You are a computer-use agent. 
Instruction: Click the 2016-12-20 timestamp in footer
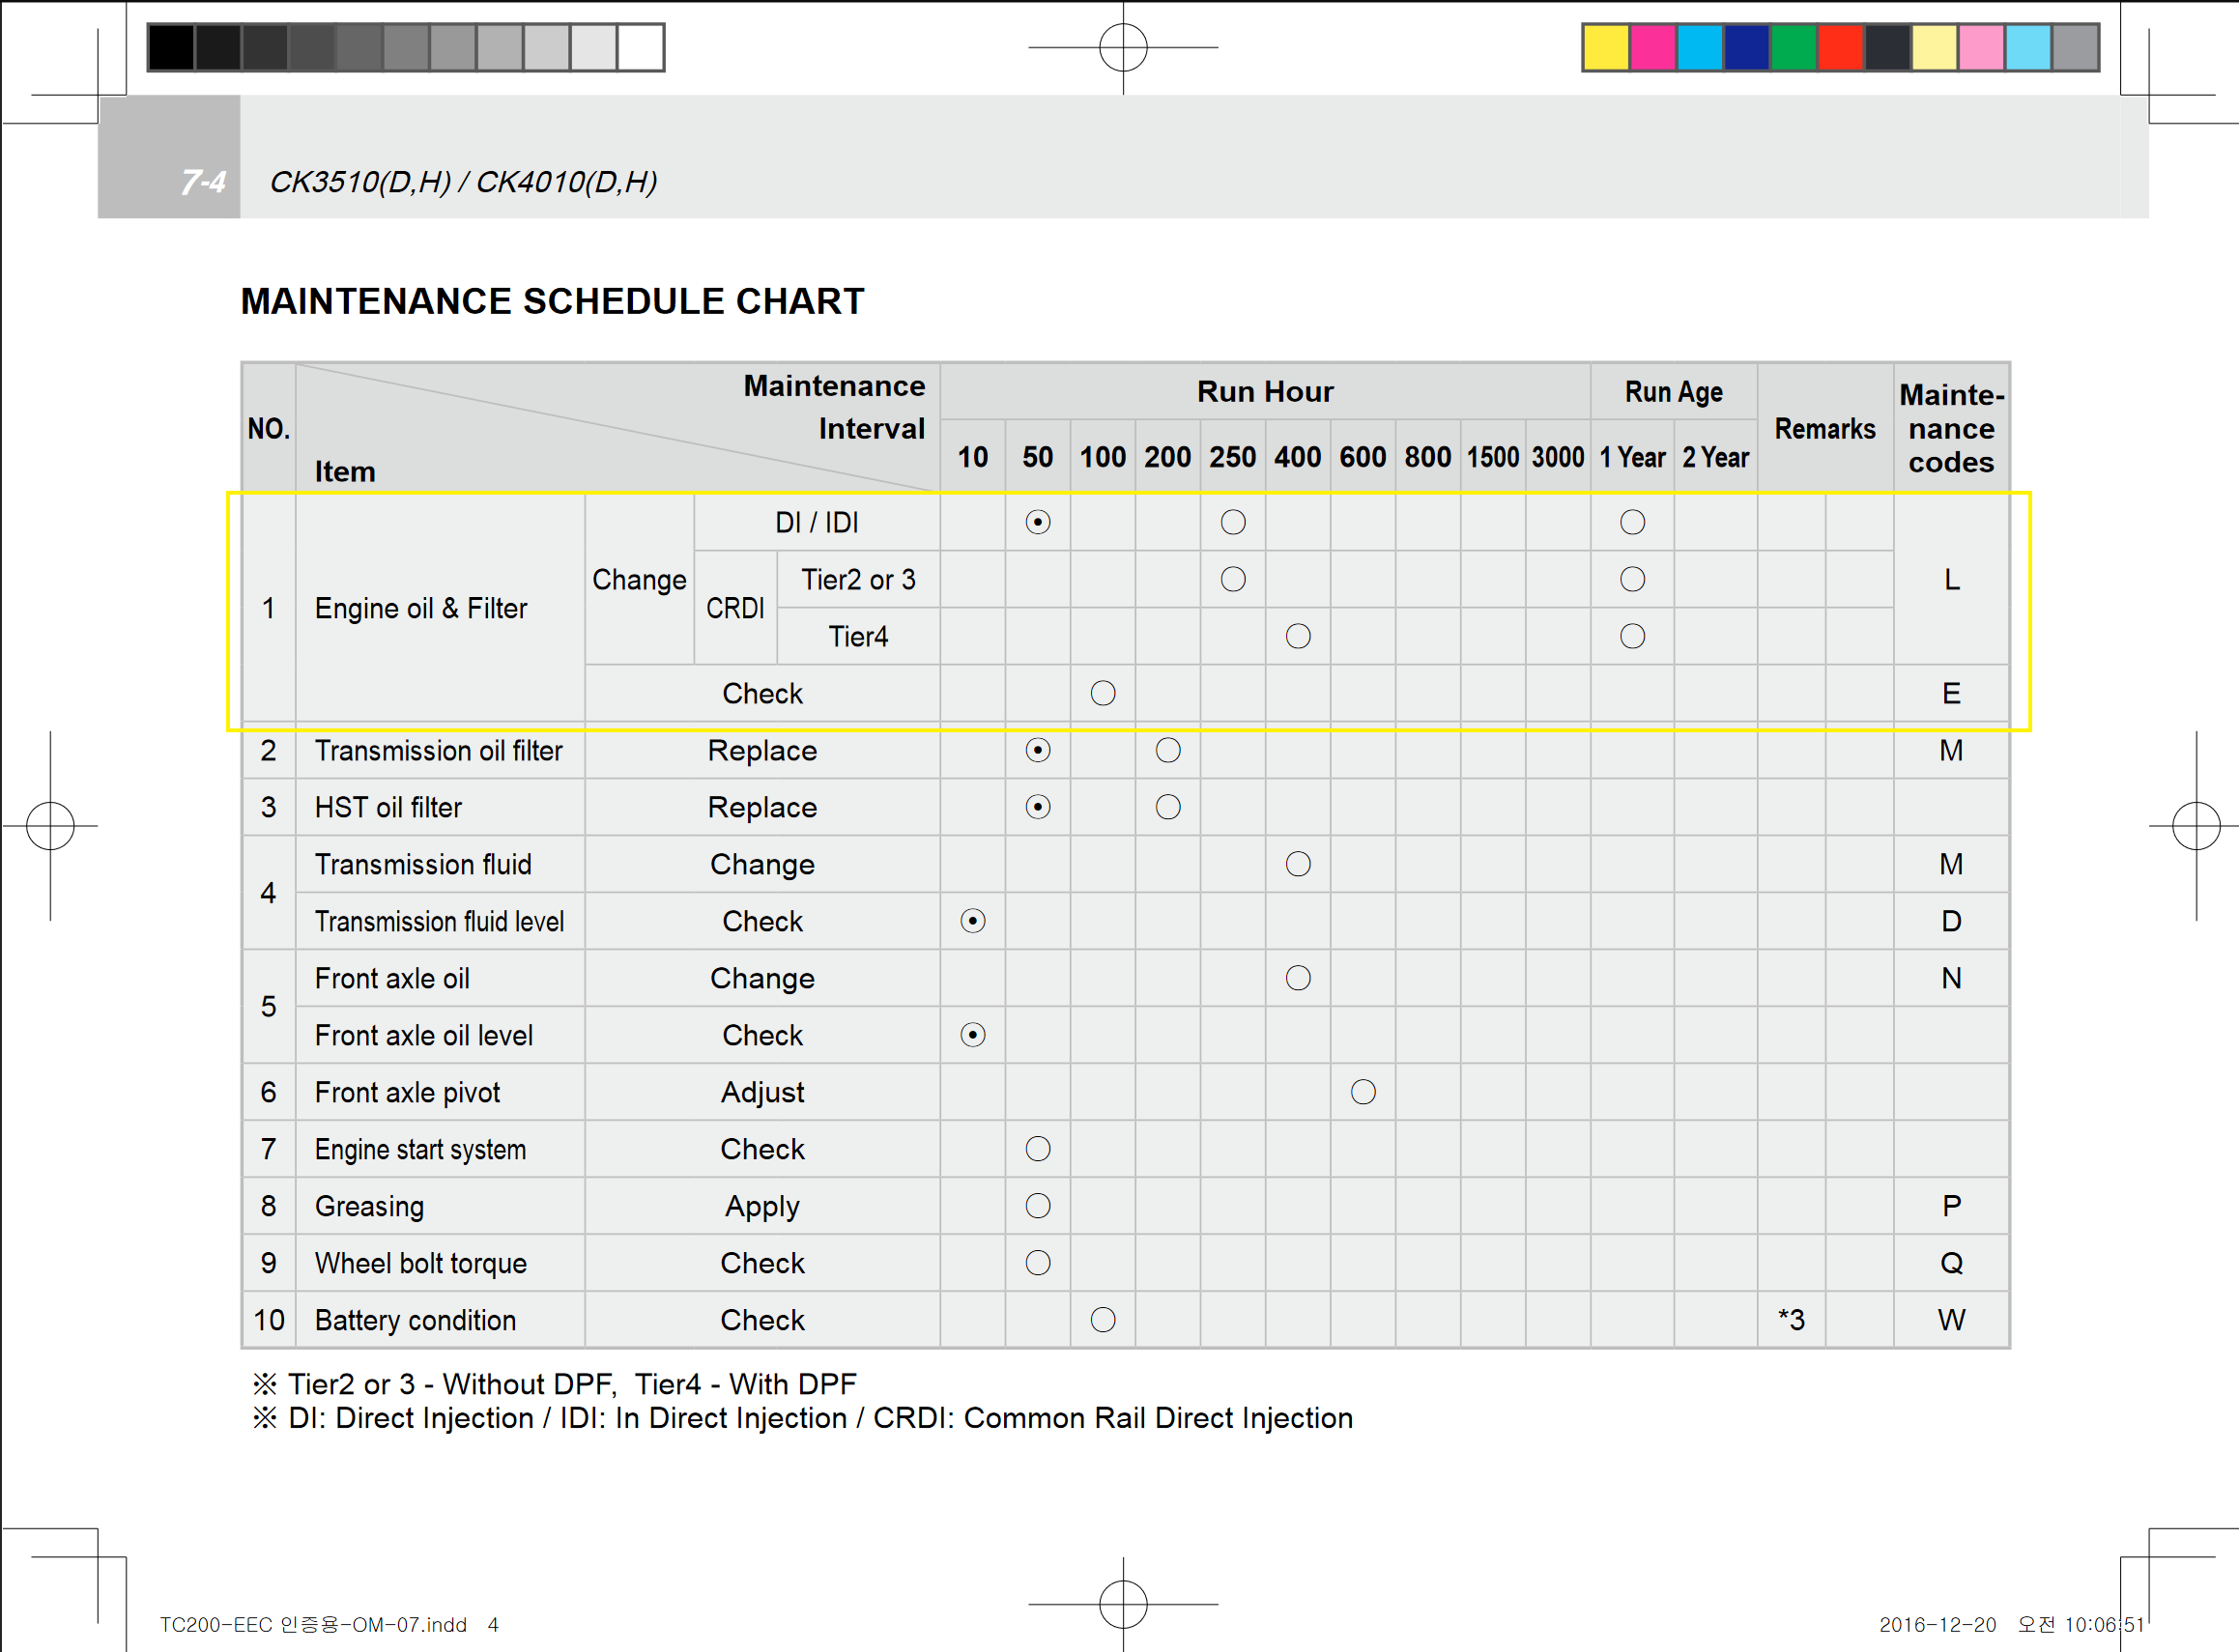(2012, 1625)
